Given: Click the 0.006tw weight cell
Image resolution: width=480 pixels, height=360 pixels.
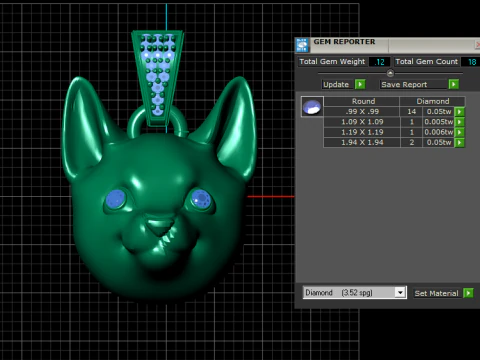Looking at the screenshot, I should (438, 132).
